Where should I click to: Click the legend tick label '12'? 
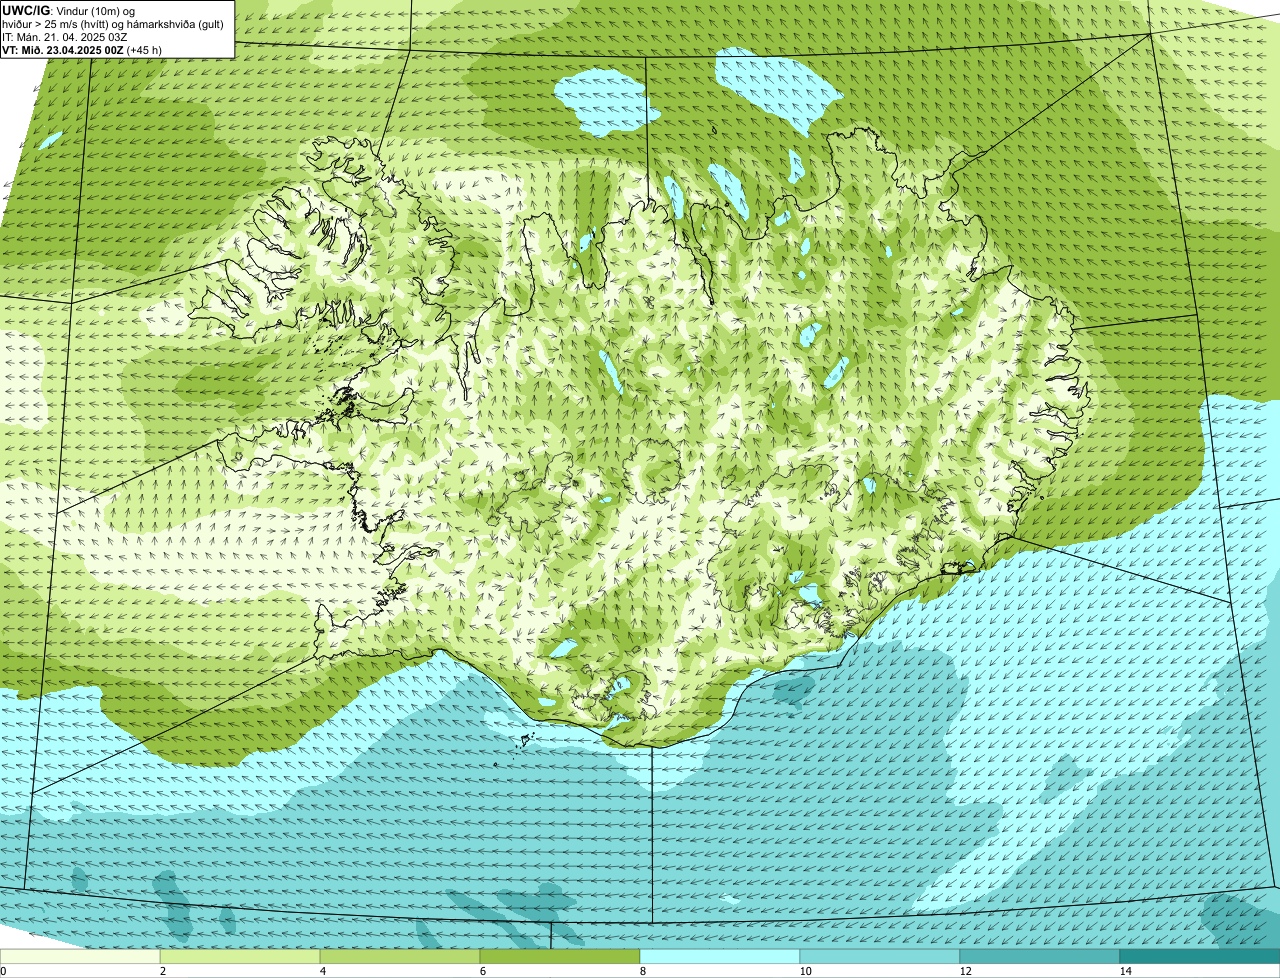click(964, 971)
